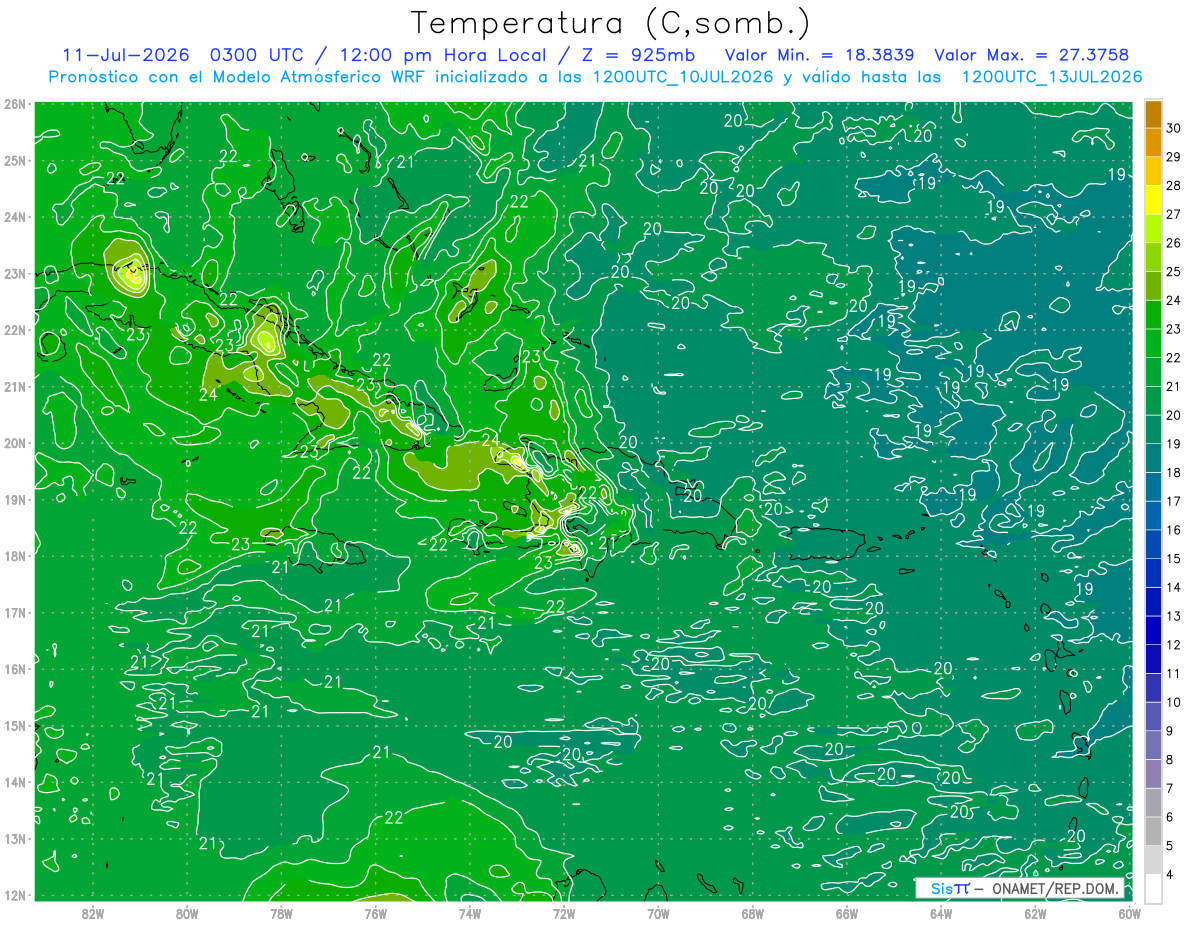Screen dimensions: 1200x927
Task: Click the white colorbar swatch below 4
Action: click(1153, 888)
